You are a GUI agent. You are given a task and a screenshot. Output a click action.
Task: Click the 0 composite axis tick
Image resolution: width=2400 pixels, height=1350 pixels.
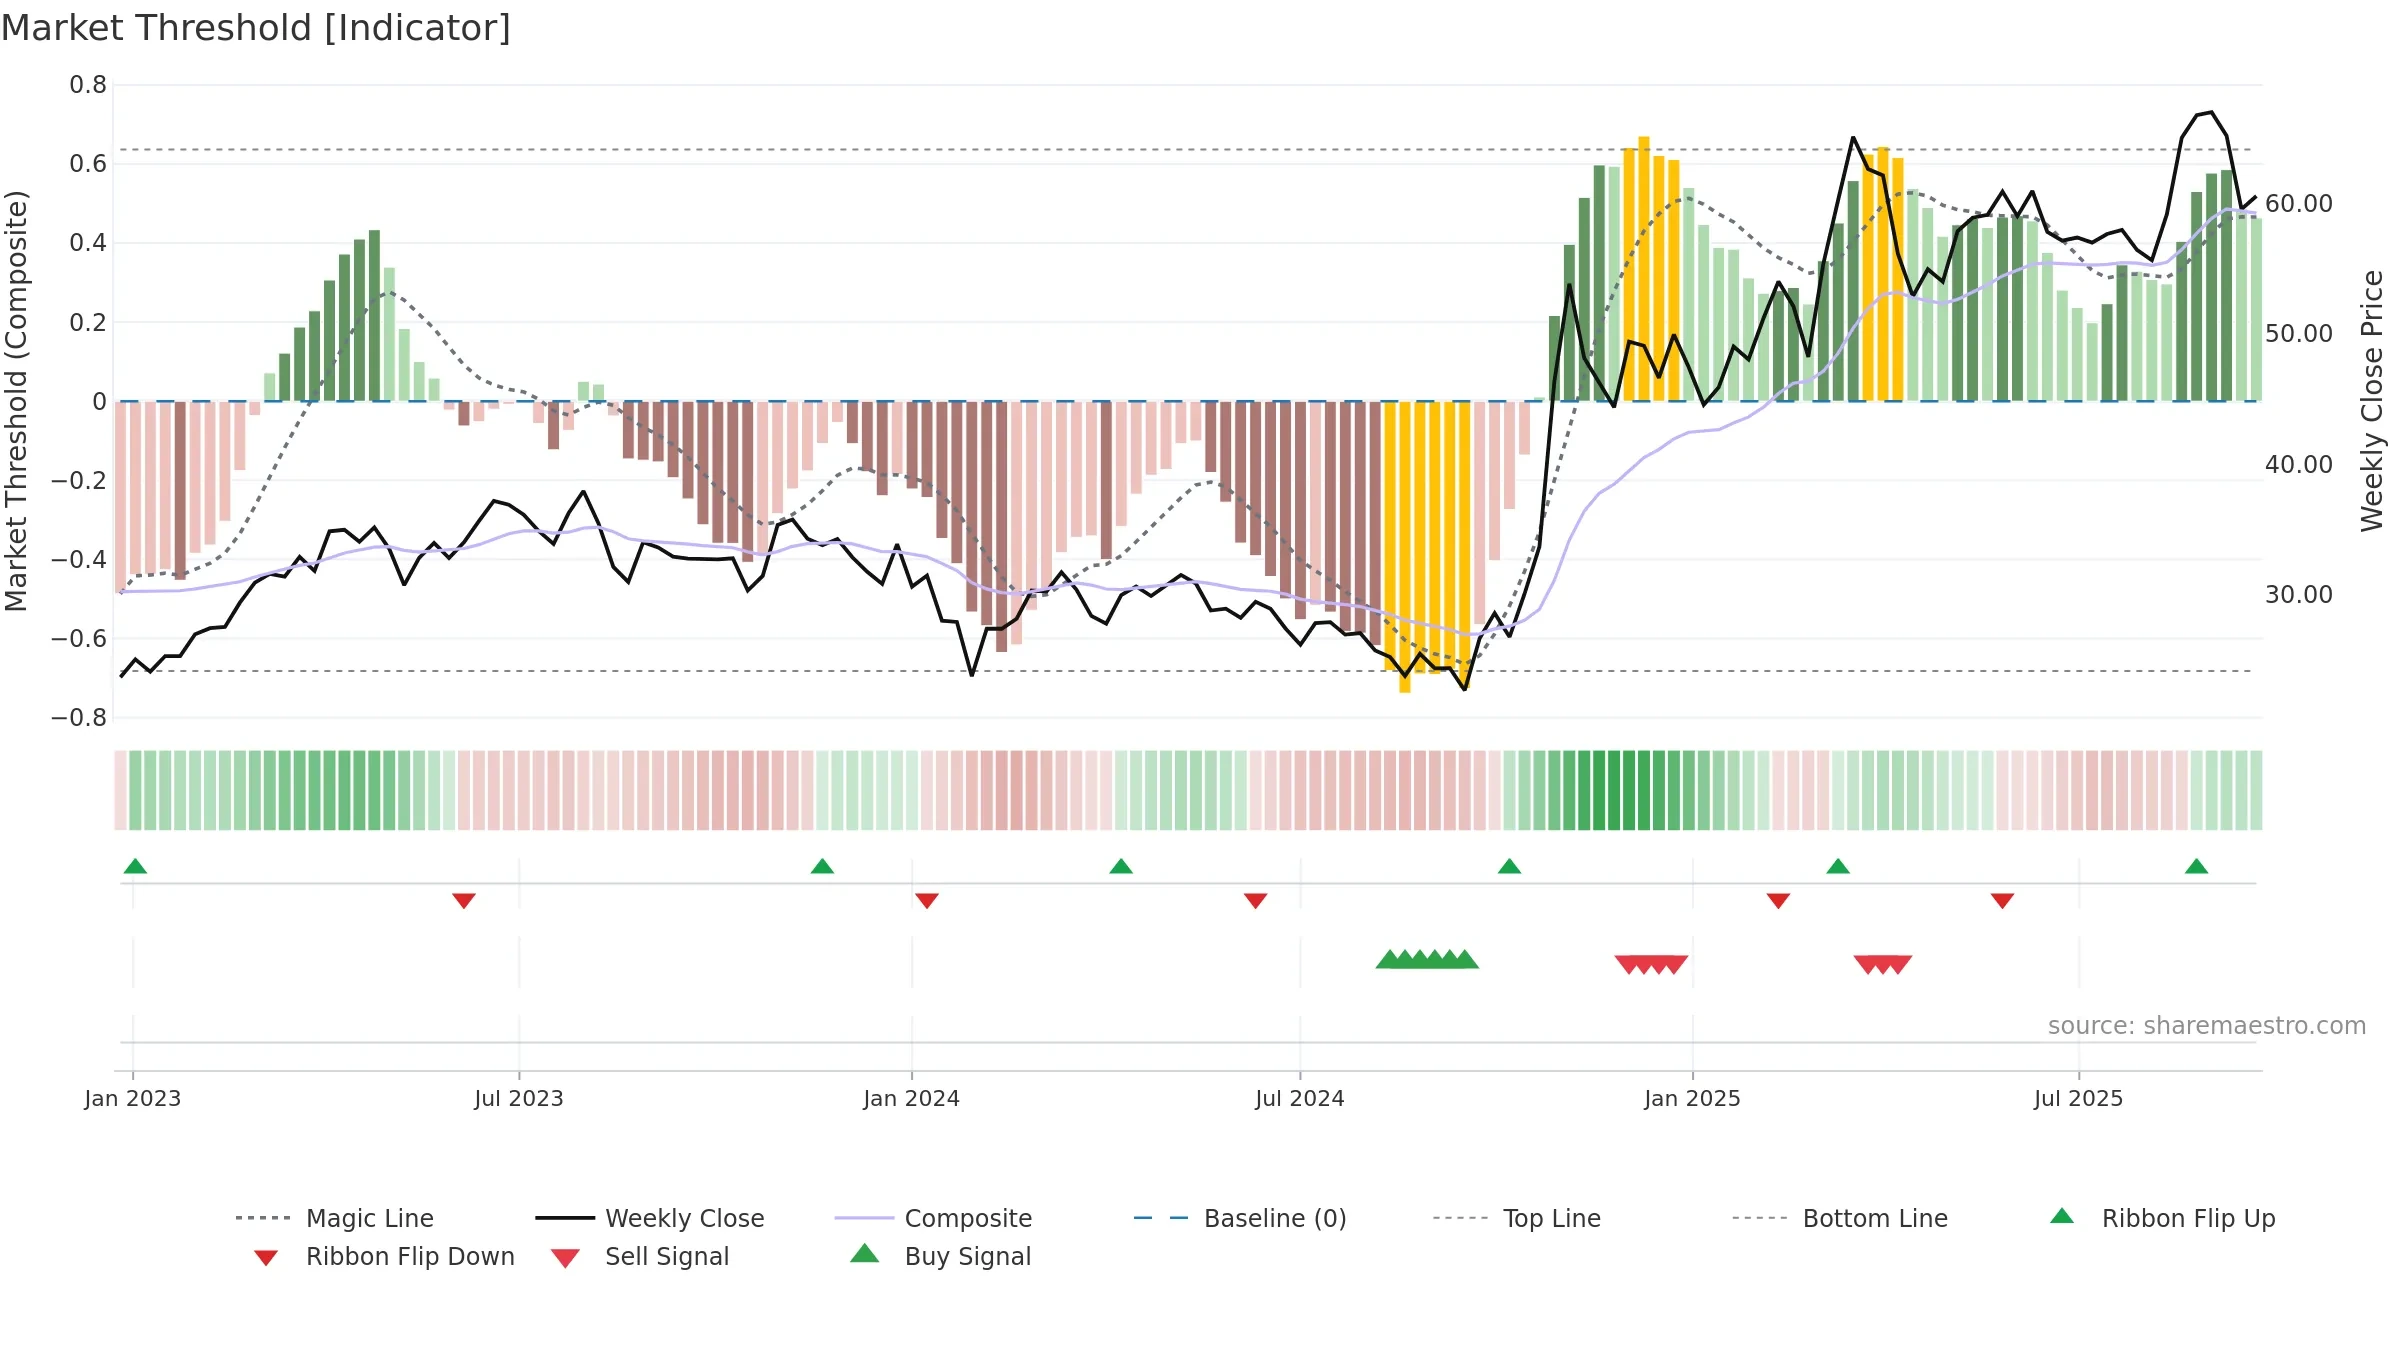(x=99, y=402)
